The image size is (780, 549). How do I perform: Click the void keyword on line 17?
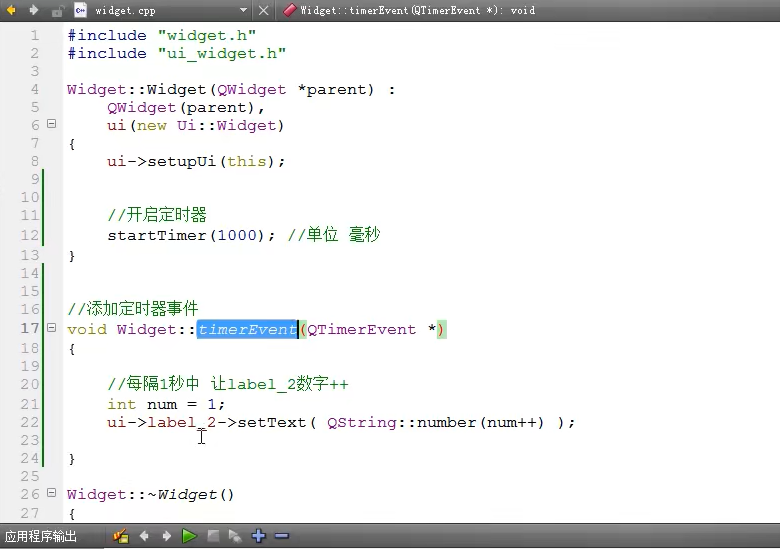coord(87,329)
